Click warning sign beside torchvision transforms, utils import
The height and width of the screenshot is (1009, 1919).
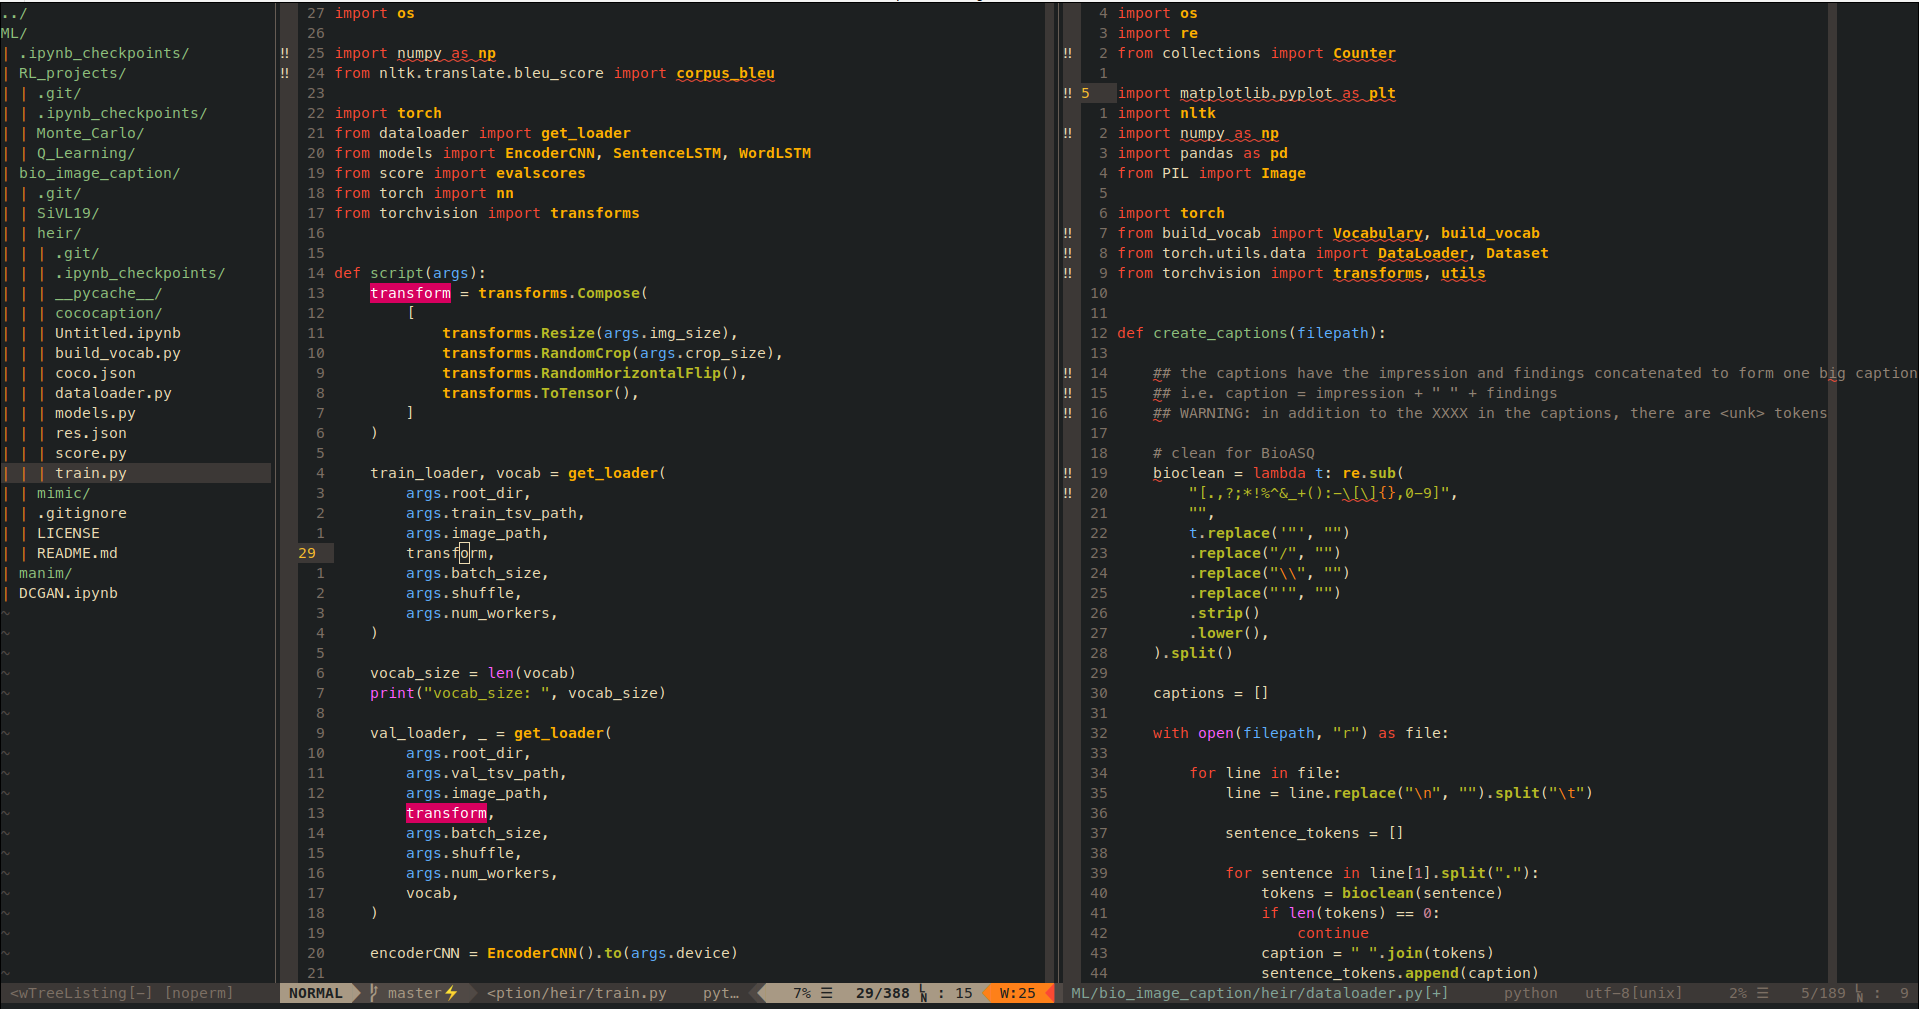(1068, 273)
